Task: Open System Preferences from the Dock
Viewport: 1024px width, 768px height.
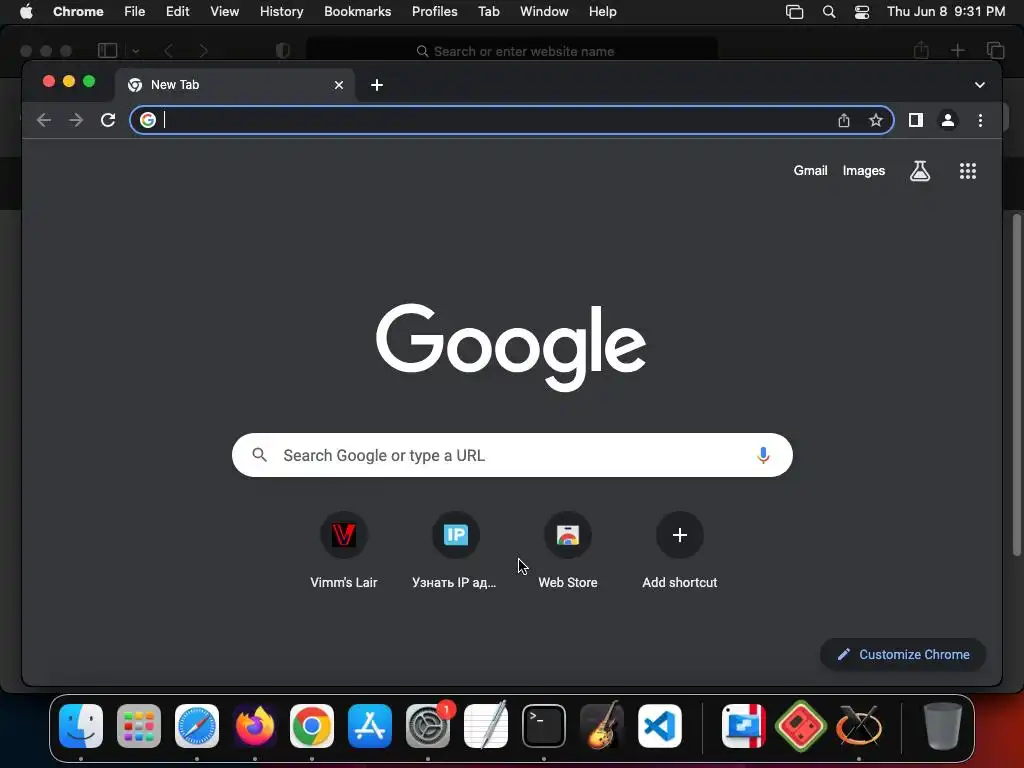Action: click(428, 726)
